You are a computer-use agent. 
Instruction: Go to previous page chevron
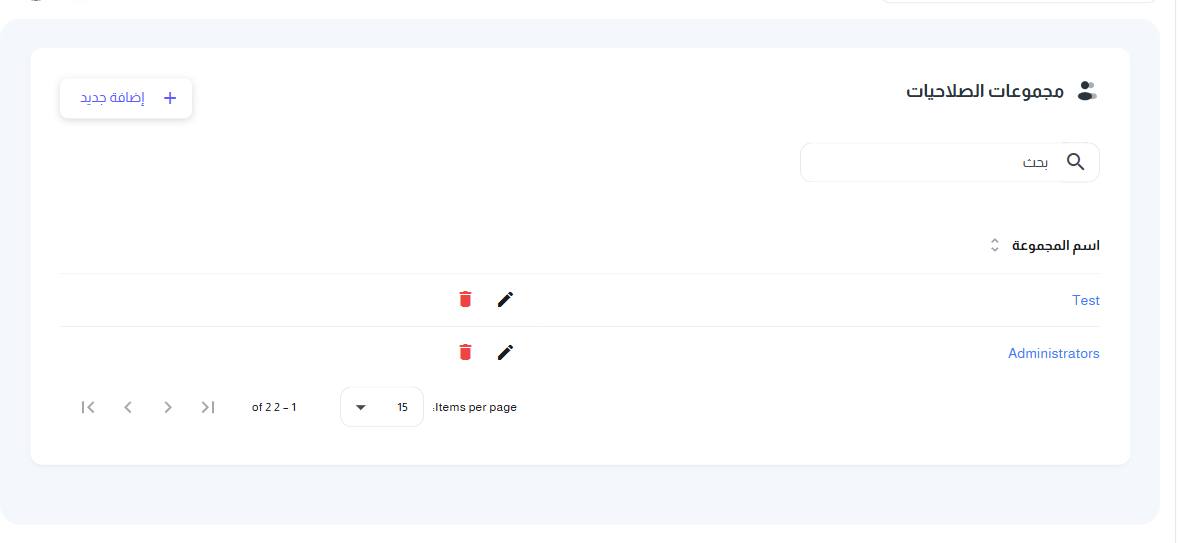click(128, 407)
